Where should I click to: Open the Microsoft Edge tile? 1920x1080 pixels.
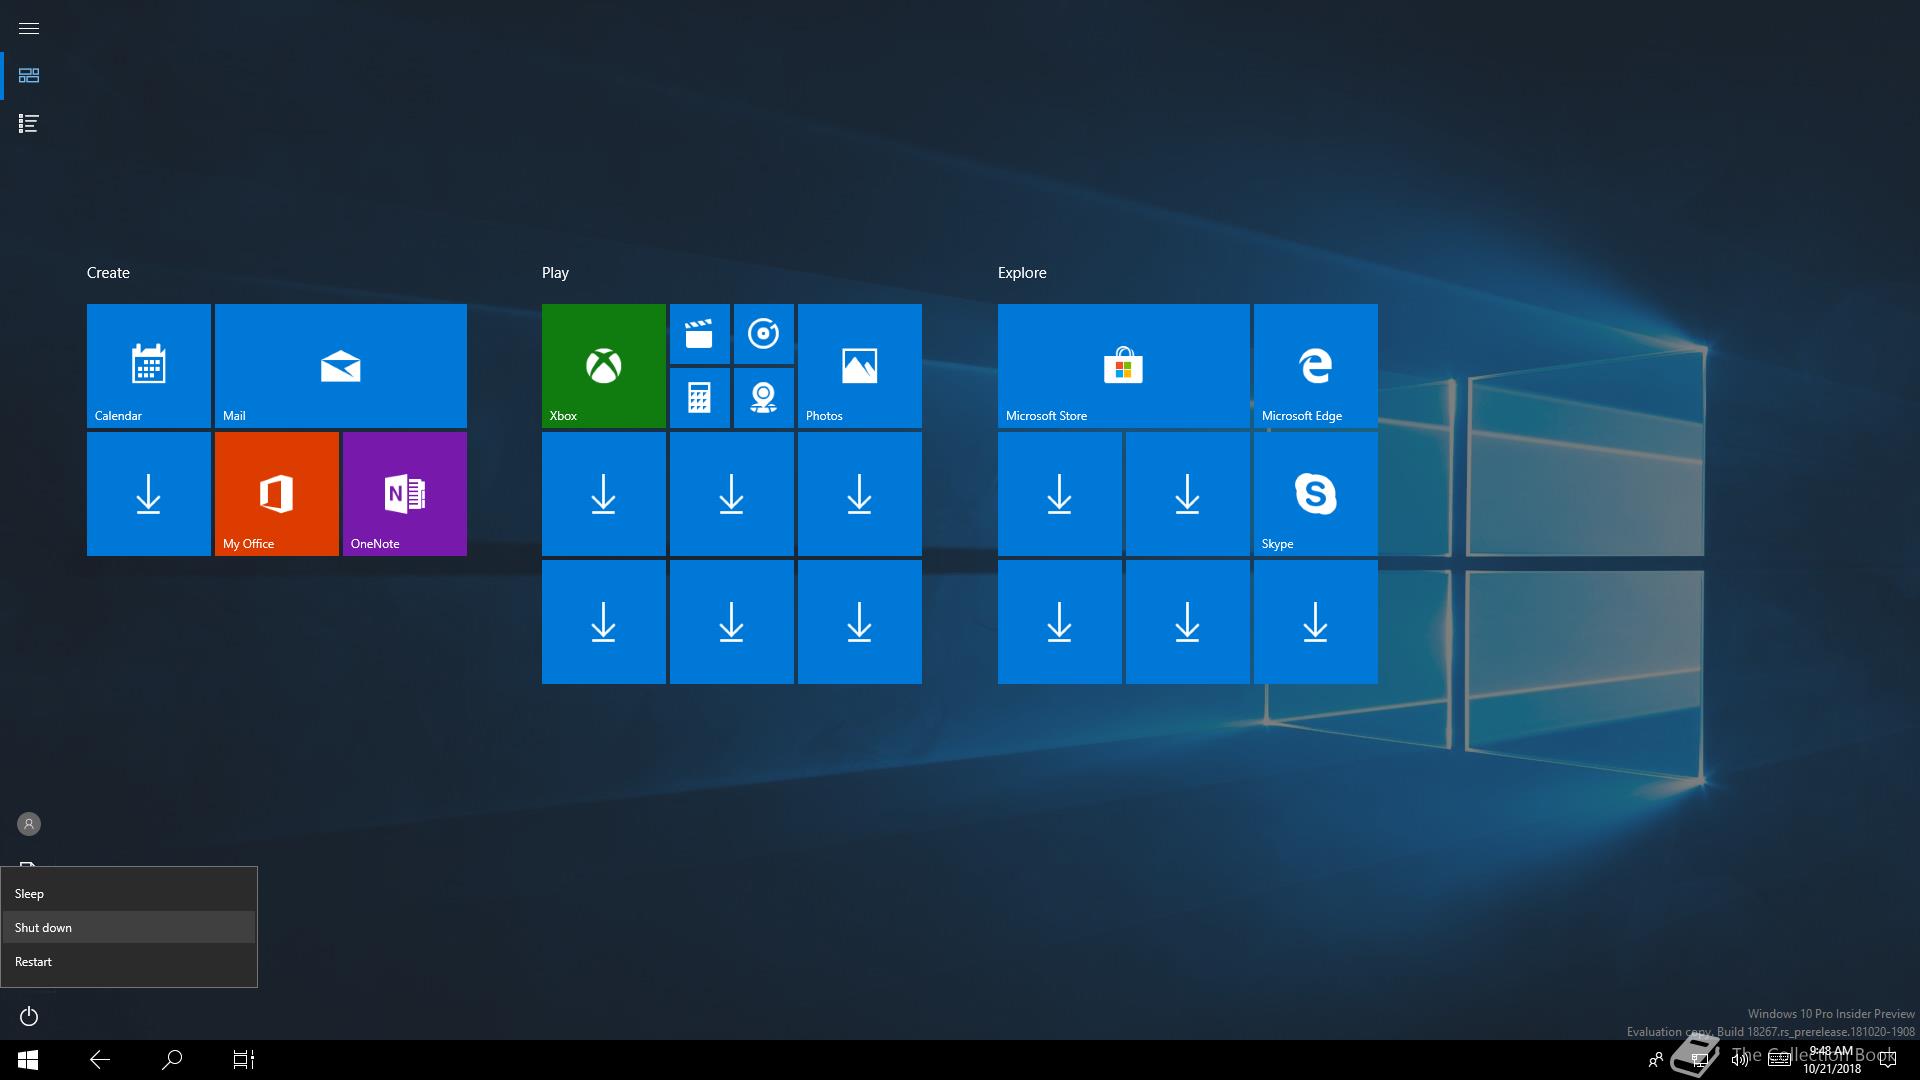point(1316,366)
